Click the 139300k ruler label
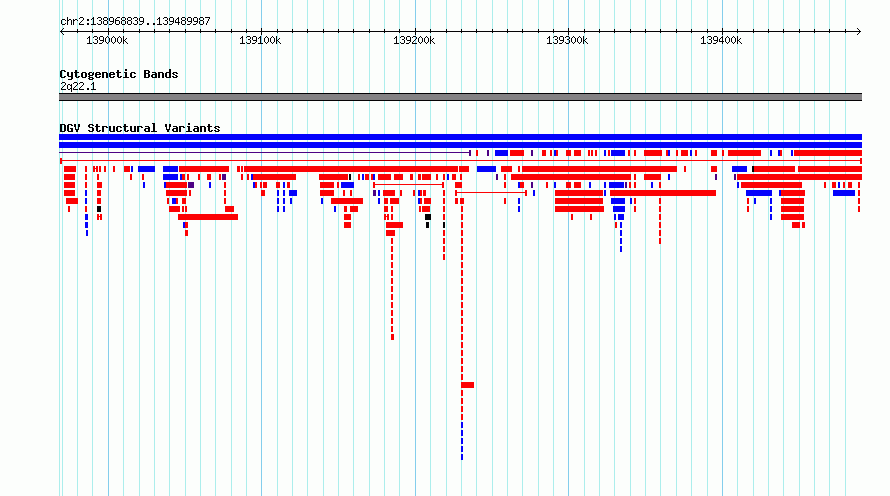Screen dimensions: 890x496 click(x=567, y=40)
